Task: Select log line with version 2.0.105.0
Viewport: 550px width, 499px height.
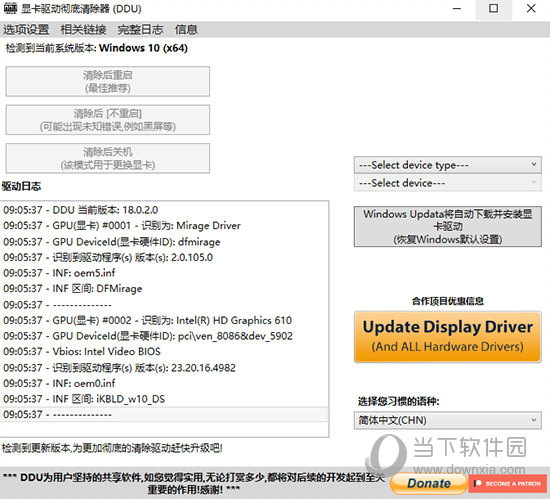Action: click(x=163, y=257)
